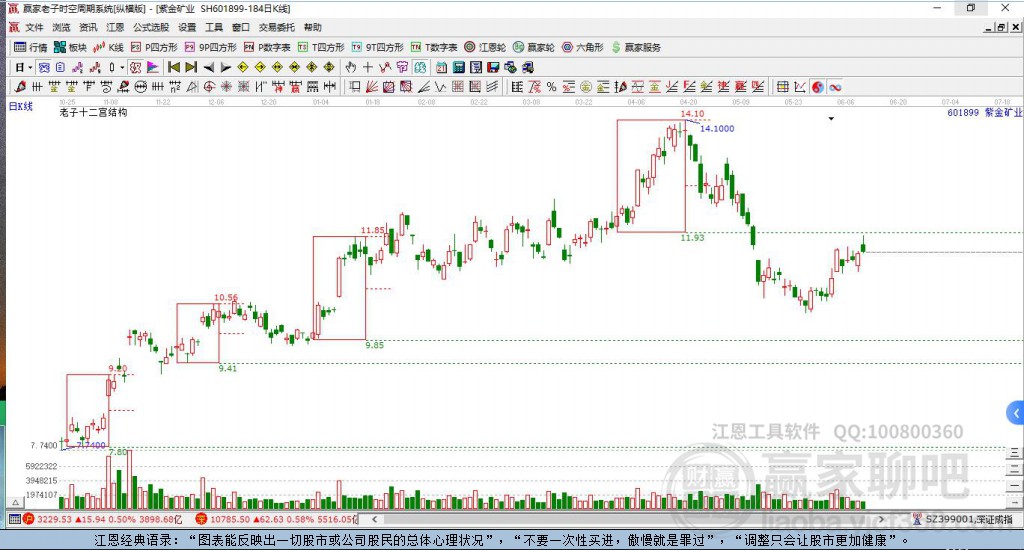Click the Gann fan angle-lines icon
Viewport: 1024px width, 550px height.
[x=372, y=87]
